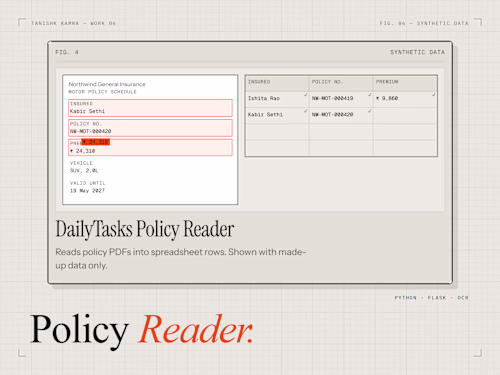Click the VALID UNTIL label

(x=87, y=183)
